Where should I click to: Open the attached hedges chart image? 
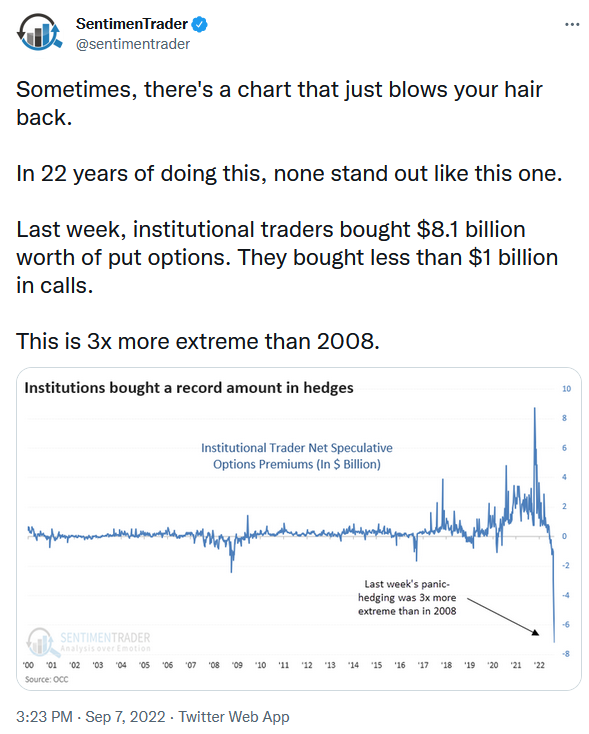(x=299, y=529)
